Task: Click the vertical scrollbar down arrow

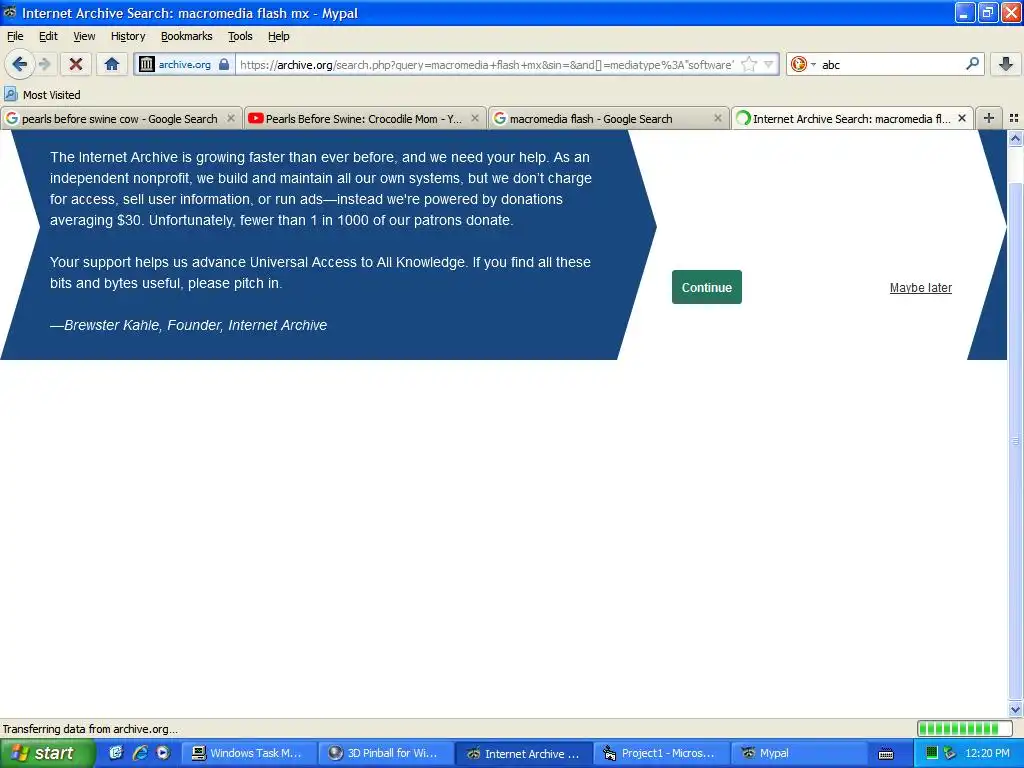Action: 1015,709
